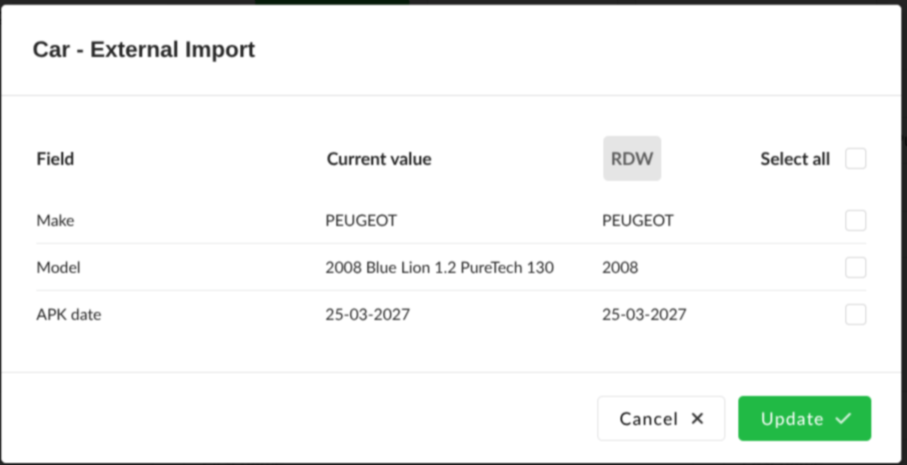Click PEUGEOT in the Current value column
This screenshot has height=465, width=907.
coord(361,220)
